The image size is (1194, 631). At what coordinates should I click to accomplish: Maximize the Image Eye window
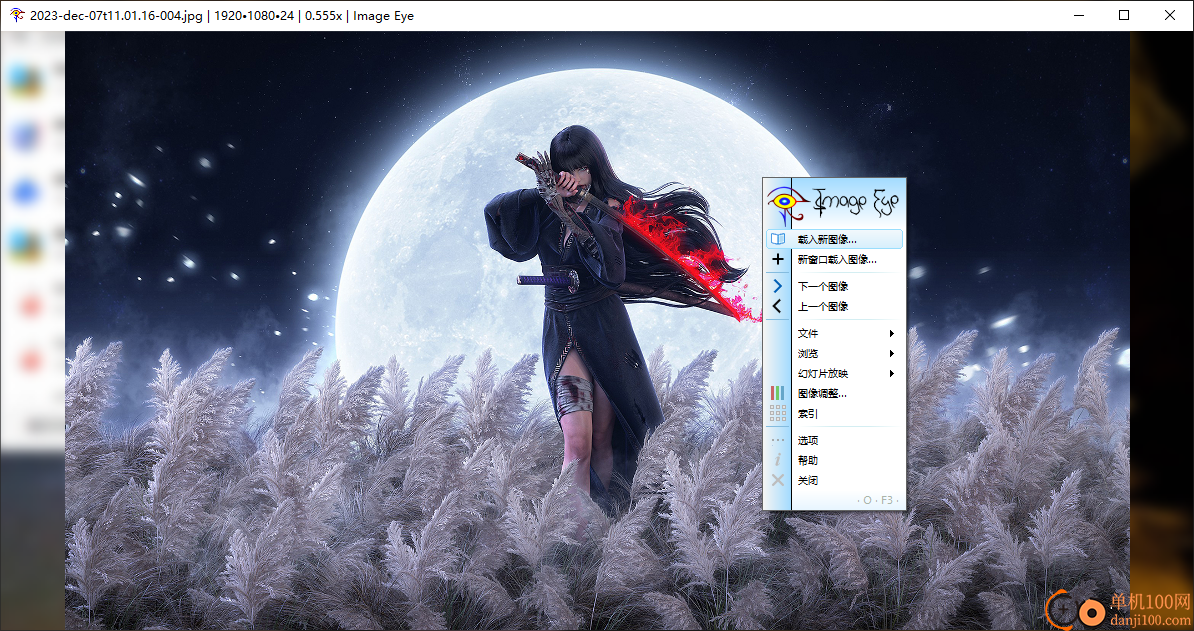tap(1124, 15)
